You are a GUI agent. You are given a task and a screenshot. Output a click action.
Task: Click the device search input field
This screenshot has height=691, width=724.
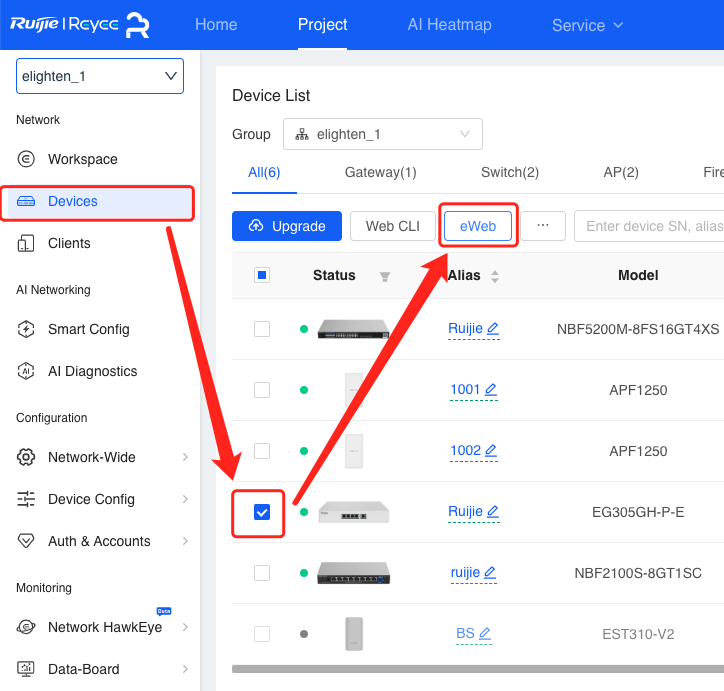(x=649, y=226)
